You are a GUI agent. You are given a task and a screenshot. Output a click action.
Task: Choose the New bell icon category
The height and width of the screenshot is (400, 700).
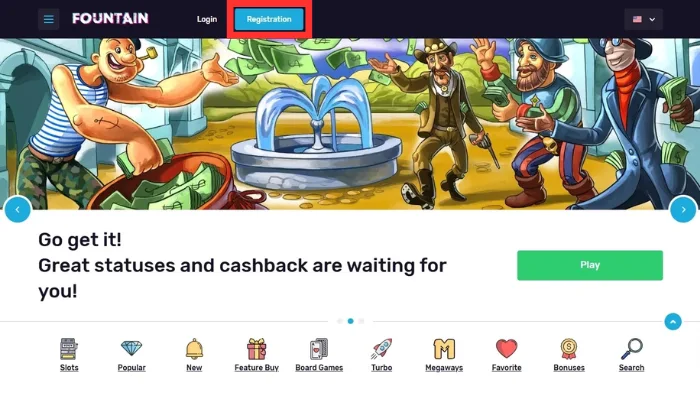pyautogui.click(x=194, y=349)
